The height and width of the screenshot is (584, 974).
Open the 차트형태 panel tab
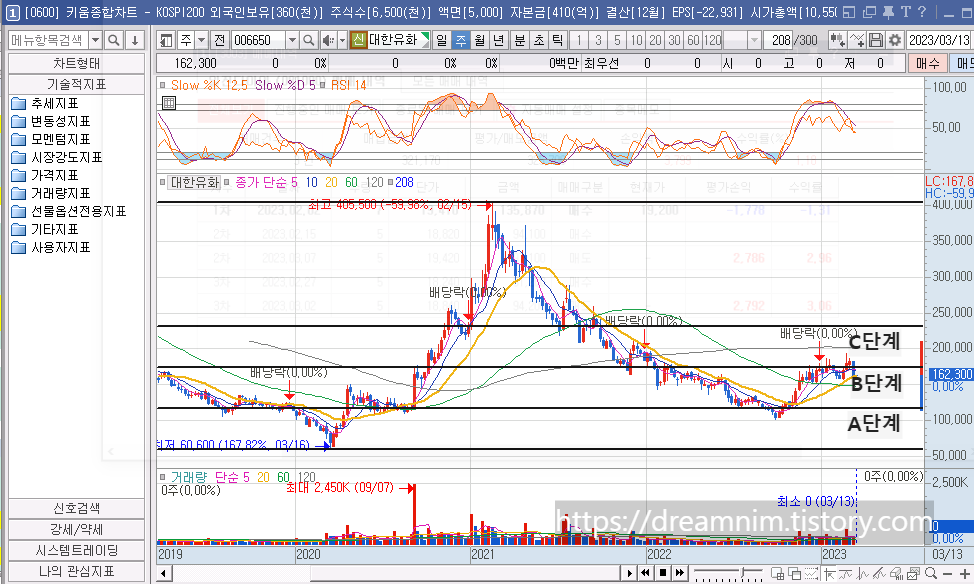click(76, 63)
